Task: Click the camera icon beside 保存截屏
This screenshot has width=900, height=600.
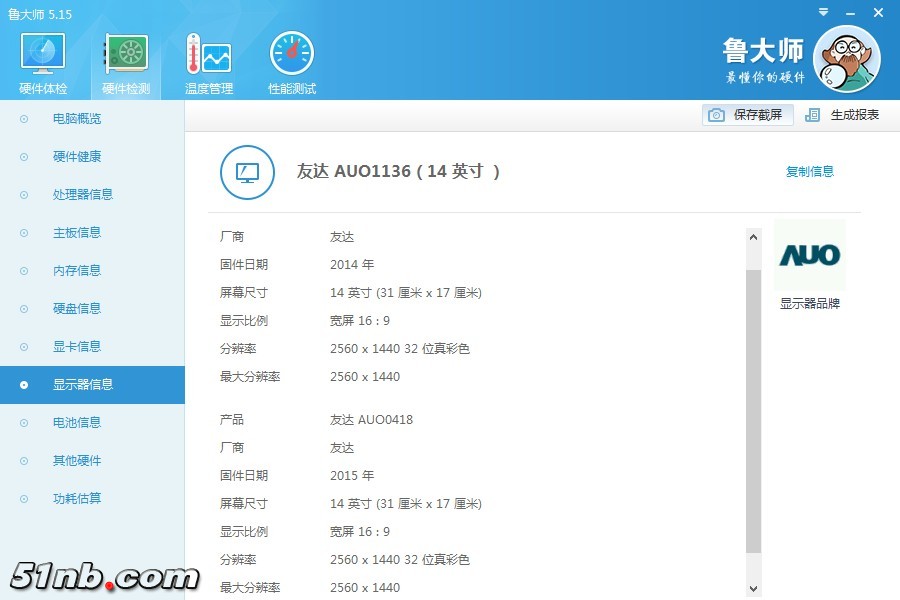Action: (x=716, y=115)
